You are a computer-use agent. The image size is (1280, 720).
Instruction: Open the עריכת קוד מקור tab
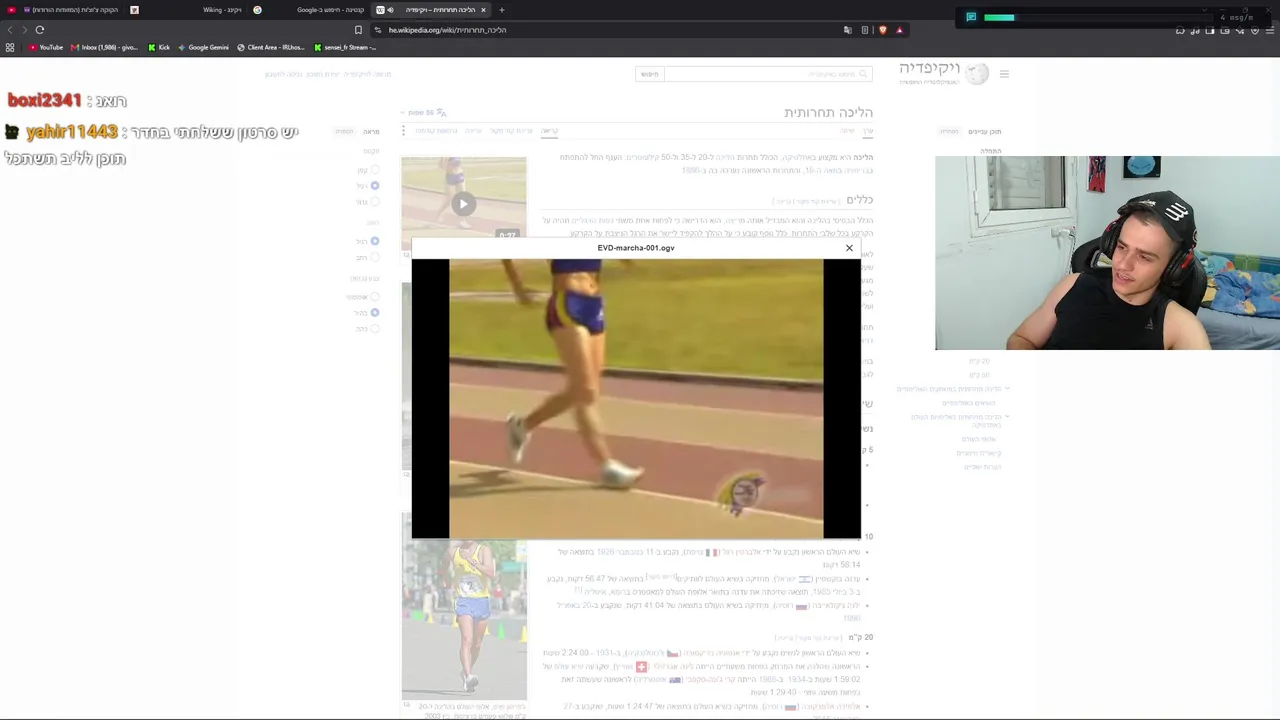pyautogui.click(x=512, y=131)
